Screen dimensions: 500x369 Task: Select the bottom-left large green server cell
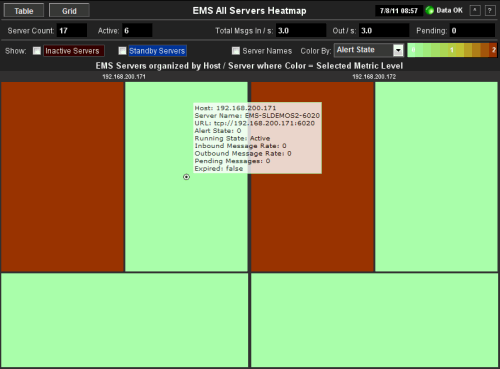coord(125,320)
